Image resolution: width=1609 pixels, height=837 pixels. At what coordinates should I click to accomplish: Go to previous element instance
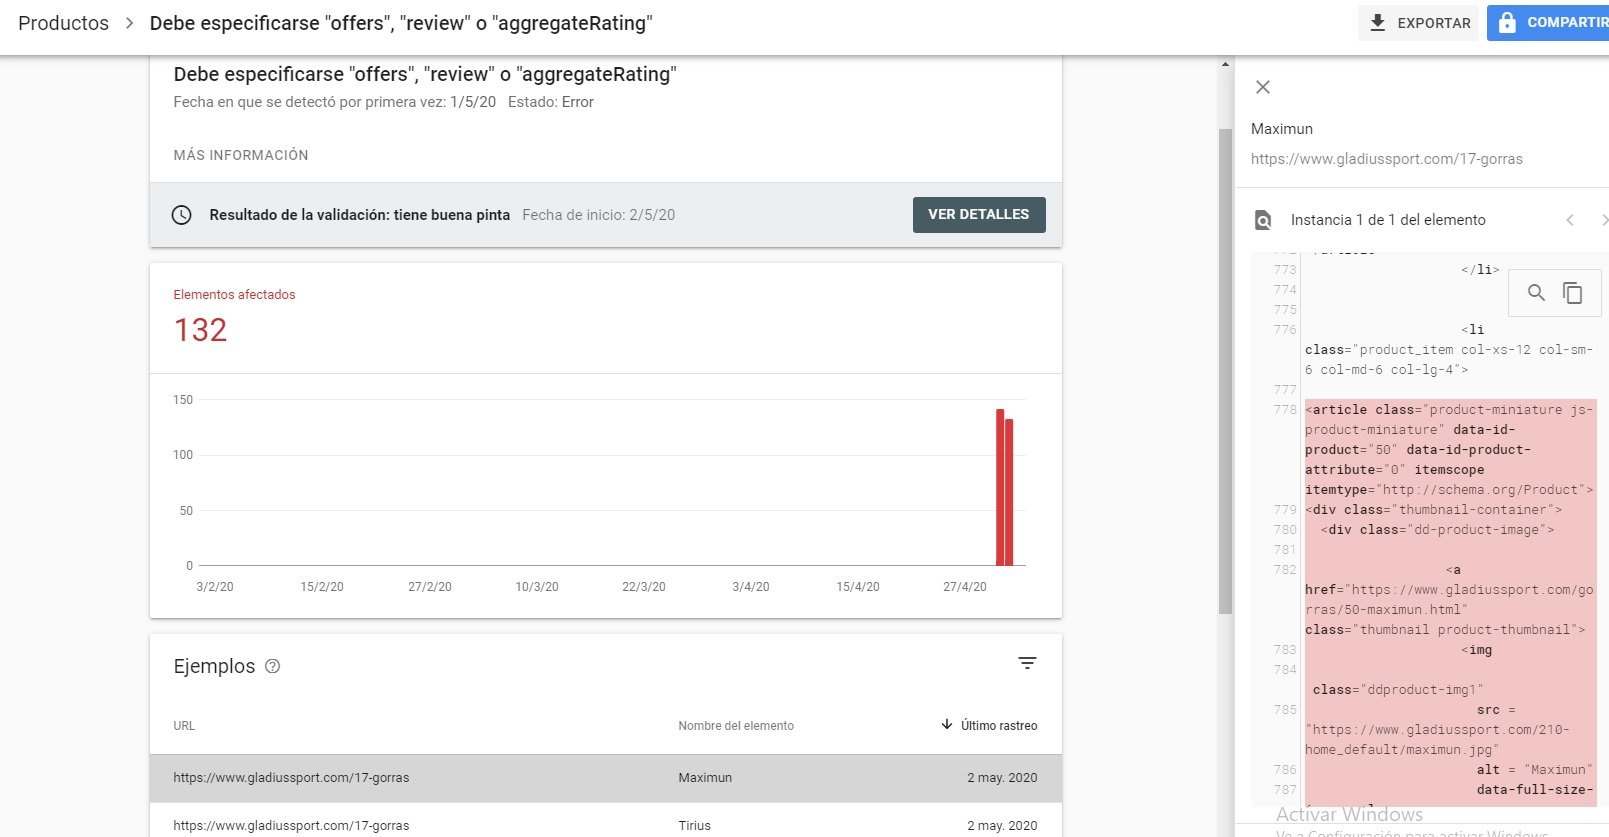pyautogui.click(x=1570, y=220)
